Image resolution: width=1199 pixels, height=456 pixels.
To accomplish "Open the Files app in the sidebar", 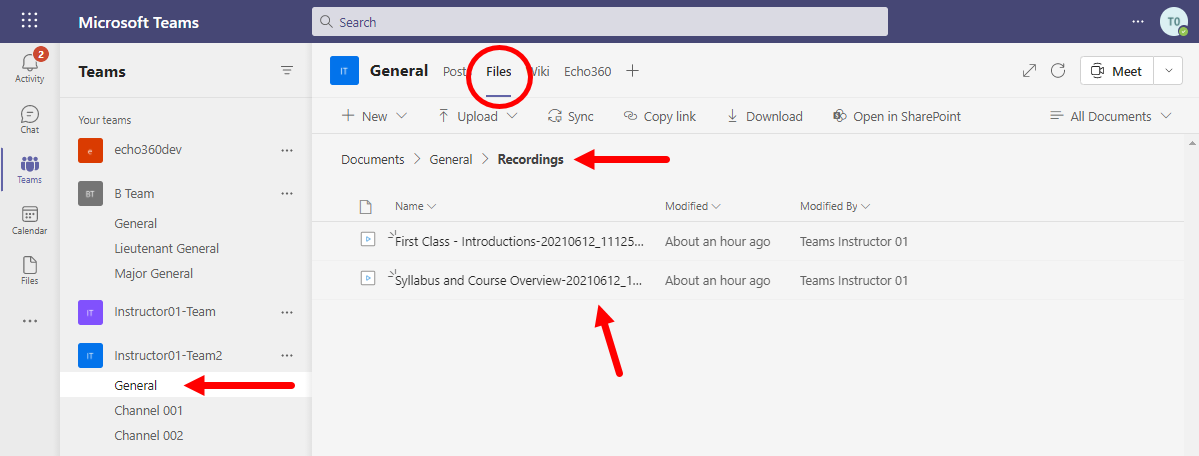I will point(30,271).
